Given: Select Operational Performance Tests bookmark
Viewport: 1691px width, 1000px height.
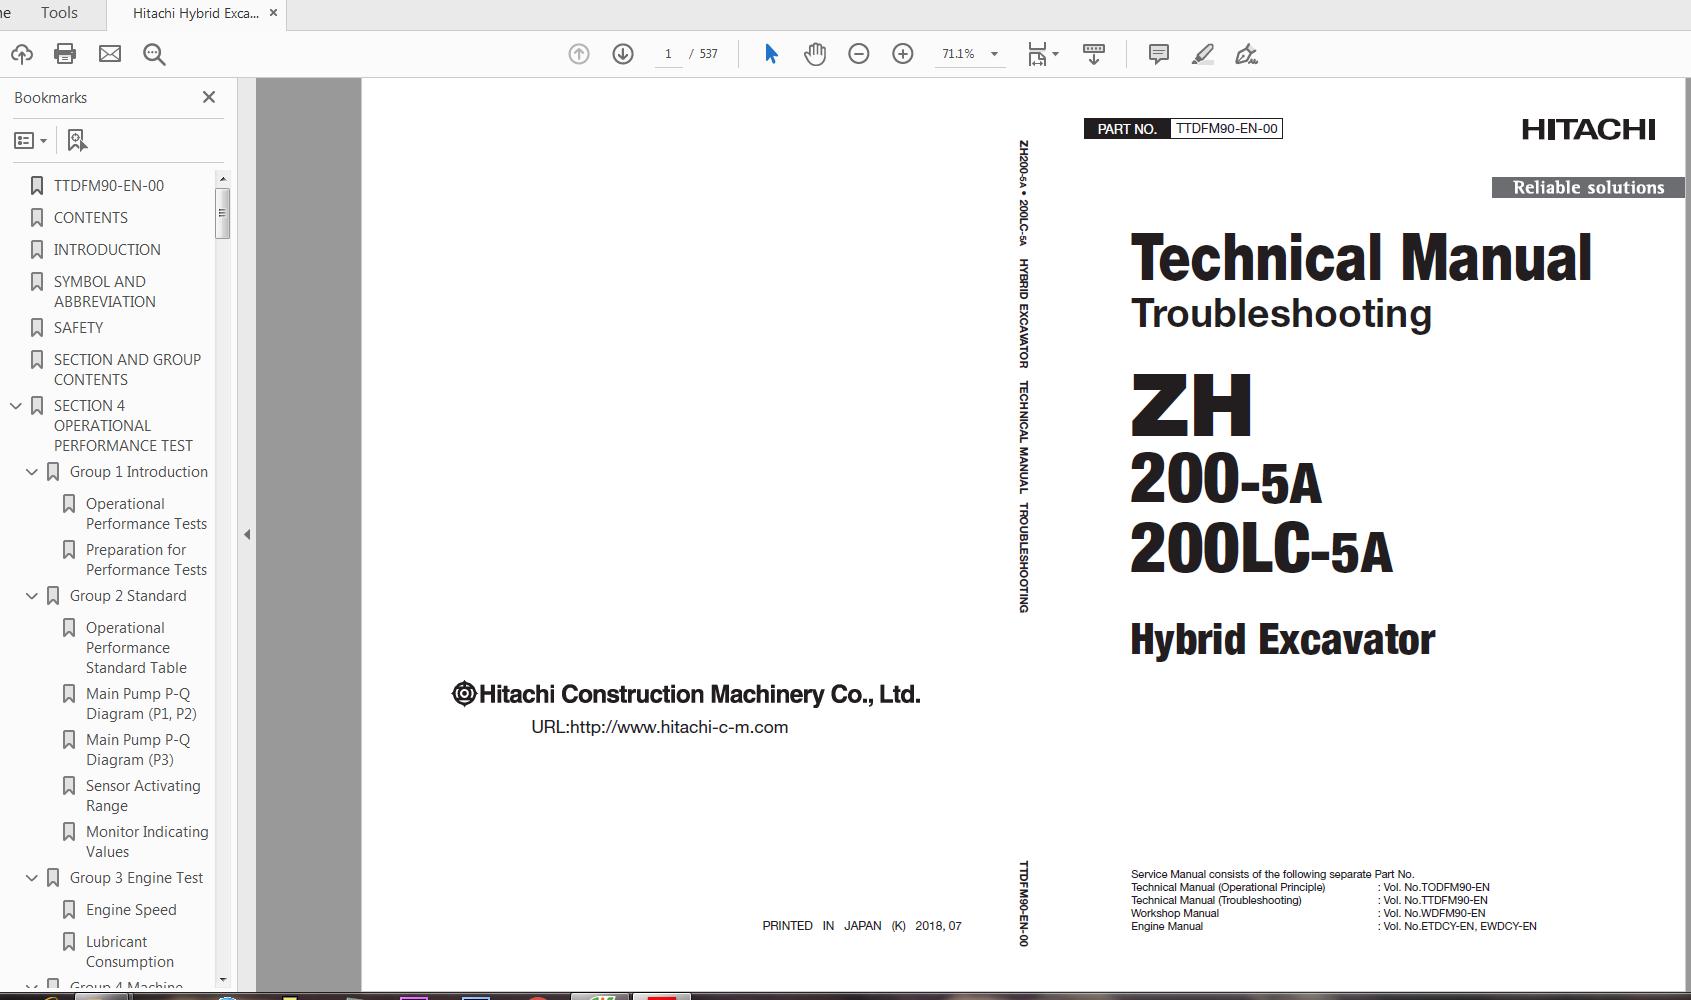Looking at the screenshot, I should pyautogui.click(x=146, y=514).
